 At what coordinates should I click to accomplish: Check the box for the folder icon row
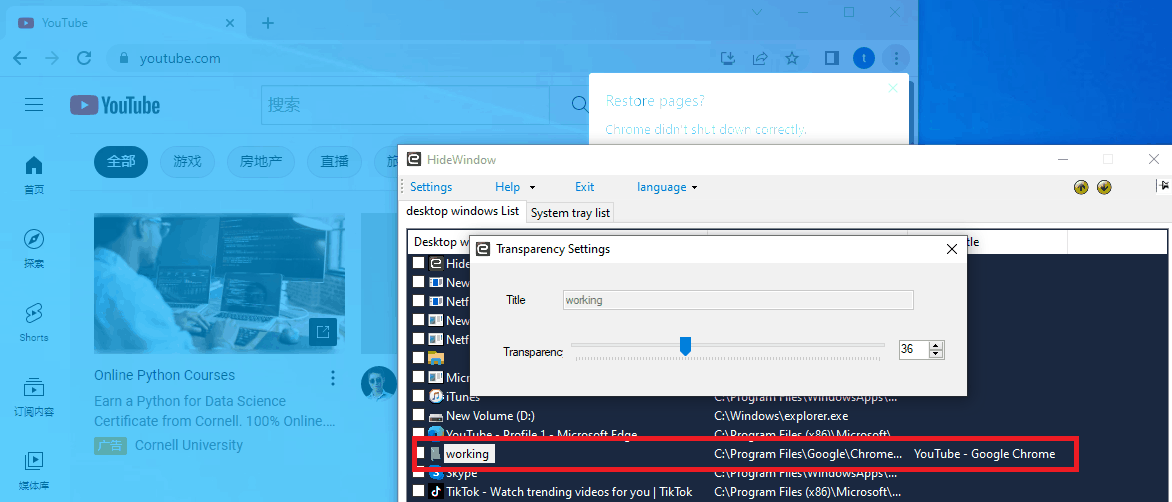pos(419,358)
